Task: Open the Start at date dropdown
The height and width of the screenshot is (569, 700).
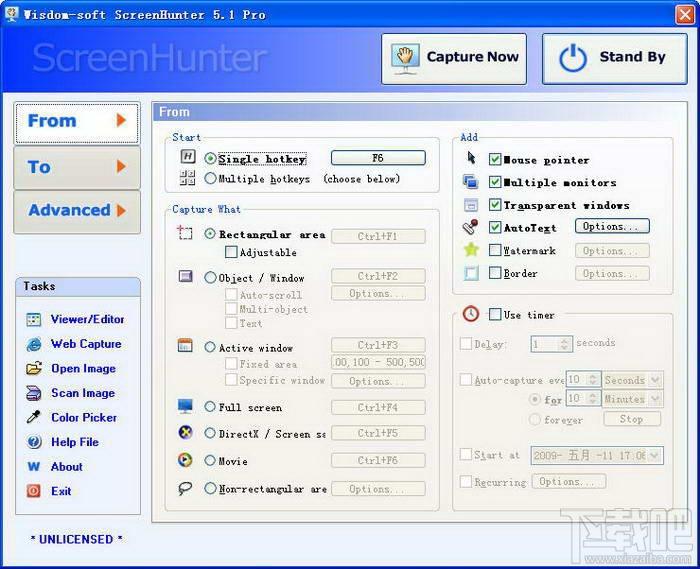Action: pyautogui.click(x=655, y=455)
